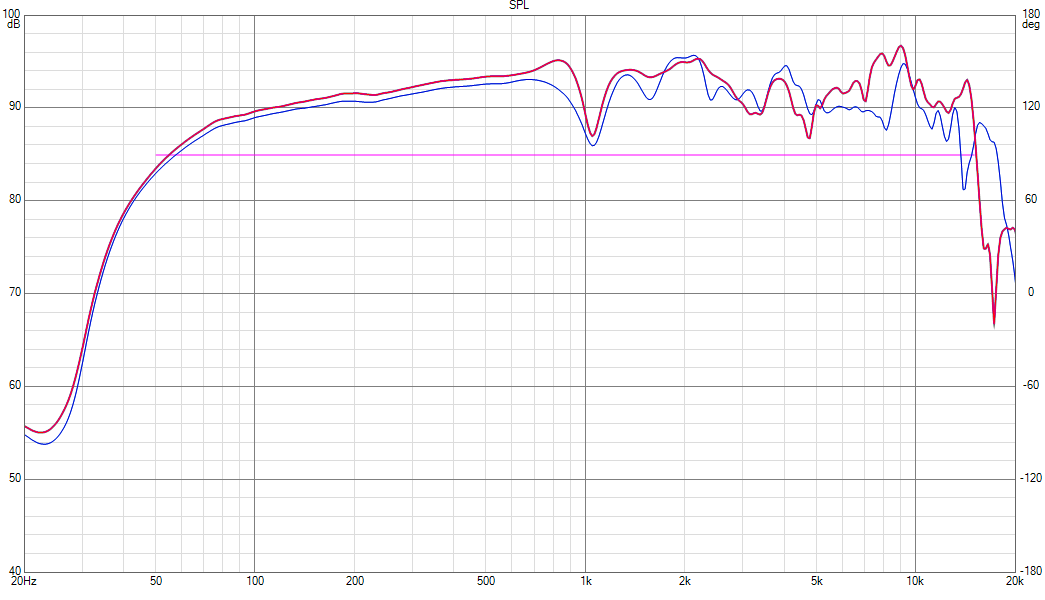Click the '20Hz' frequency axis label
Image resolution: width=1045 pixels, height=600 pixels.
(24, 581)
